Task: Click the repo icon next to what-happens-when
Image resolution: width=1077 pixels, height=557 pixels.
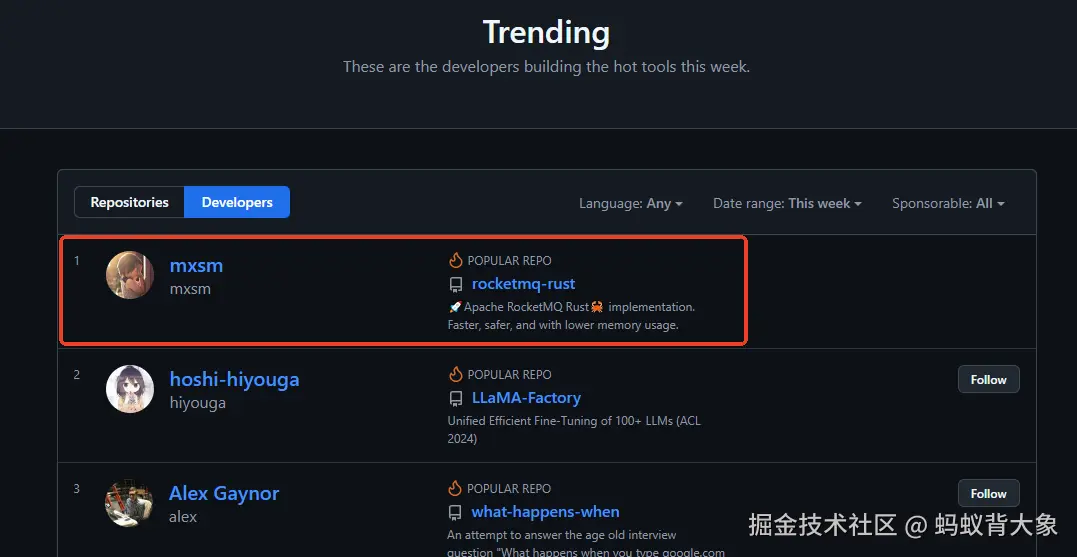Action: click(456, 512)
